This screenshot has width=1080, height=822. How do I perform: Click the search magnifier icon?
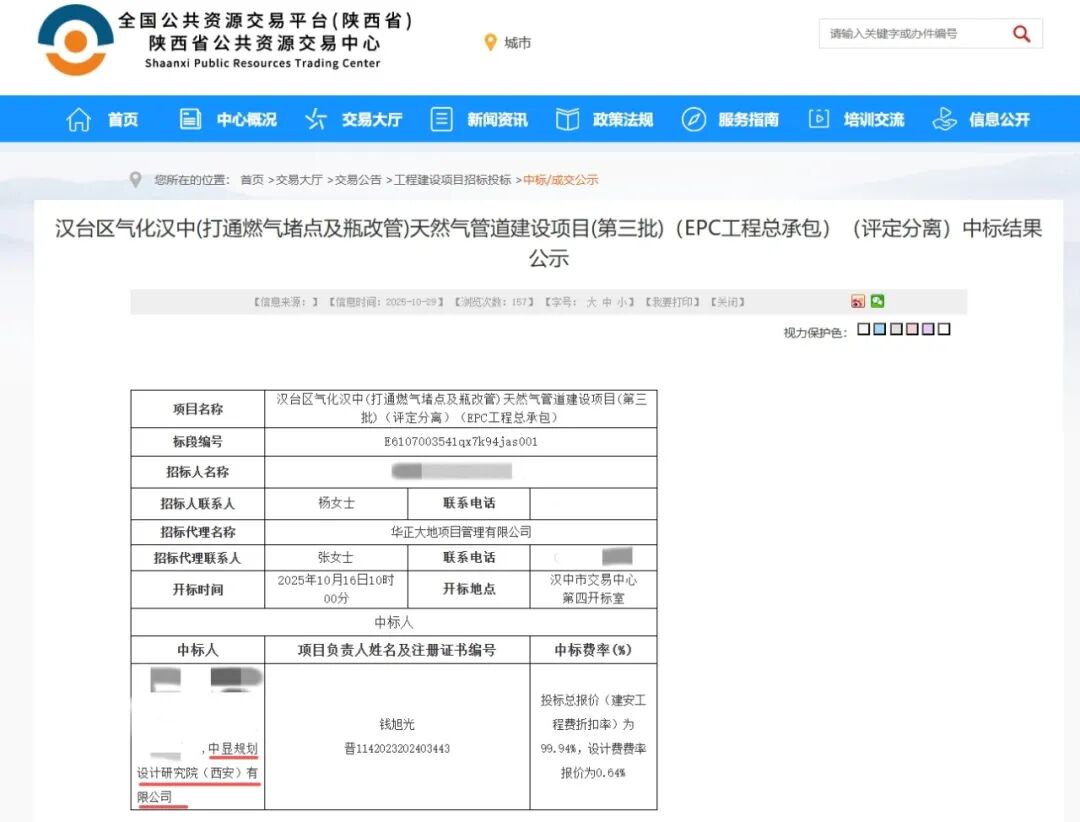pos(1021,34)
